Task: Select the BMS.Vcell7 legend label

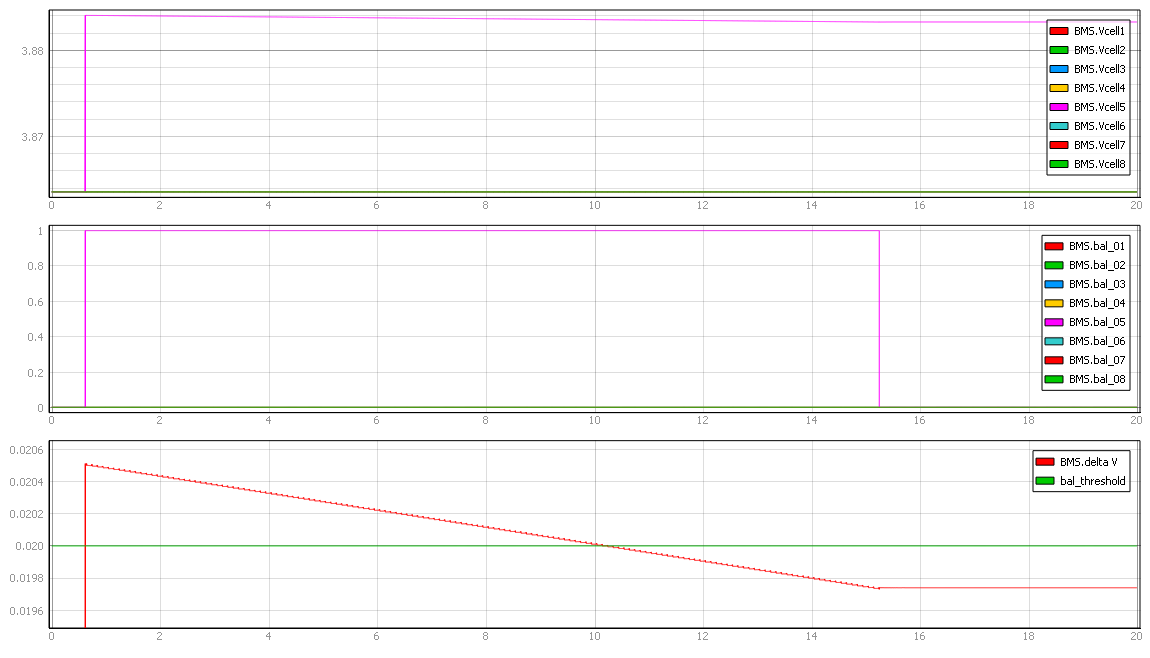Action: click(1099, 145)
